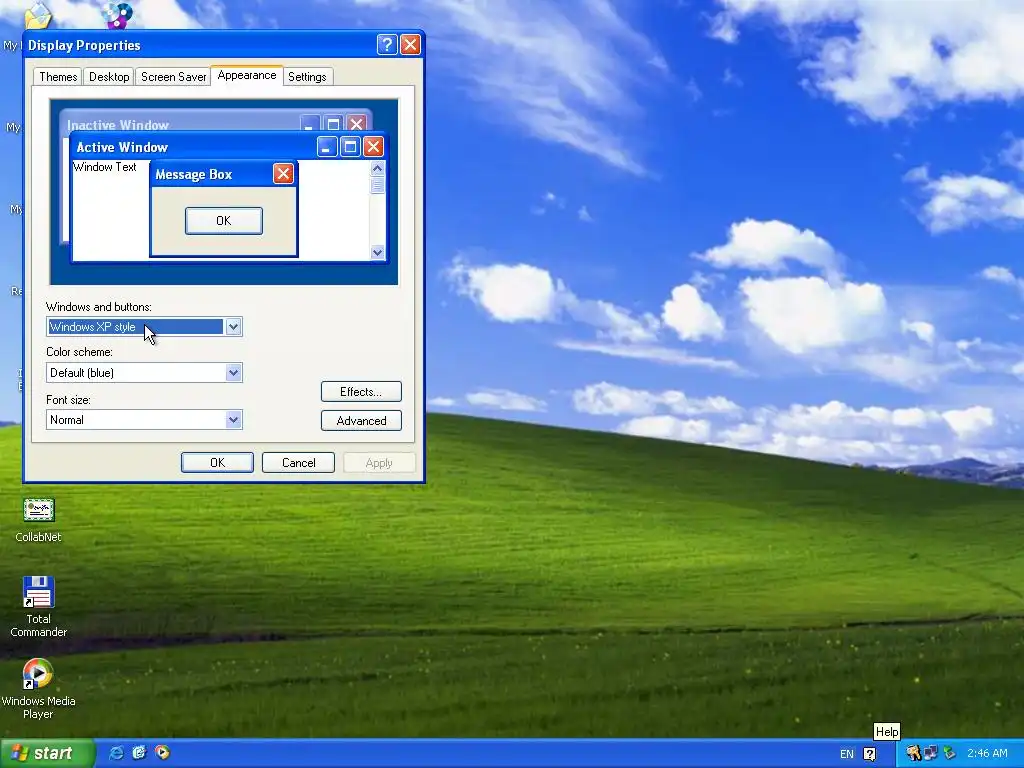The image size is (1024, 768).
Task: Click the 'Window Text' sample in preview
Action: [104, 167]
